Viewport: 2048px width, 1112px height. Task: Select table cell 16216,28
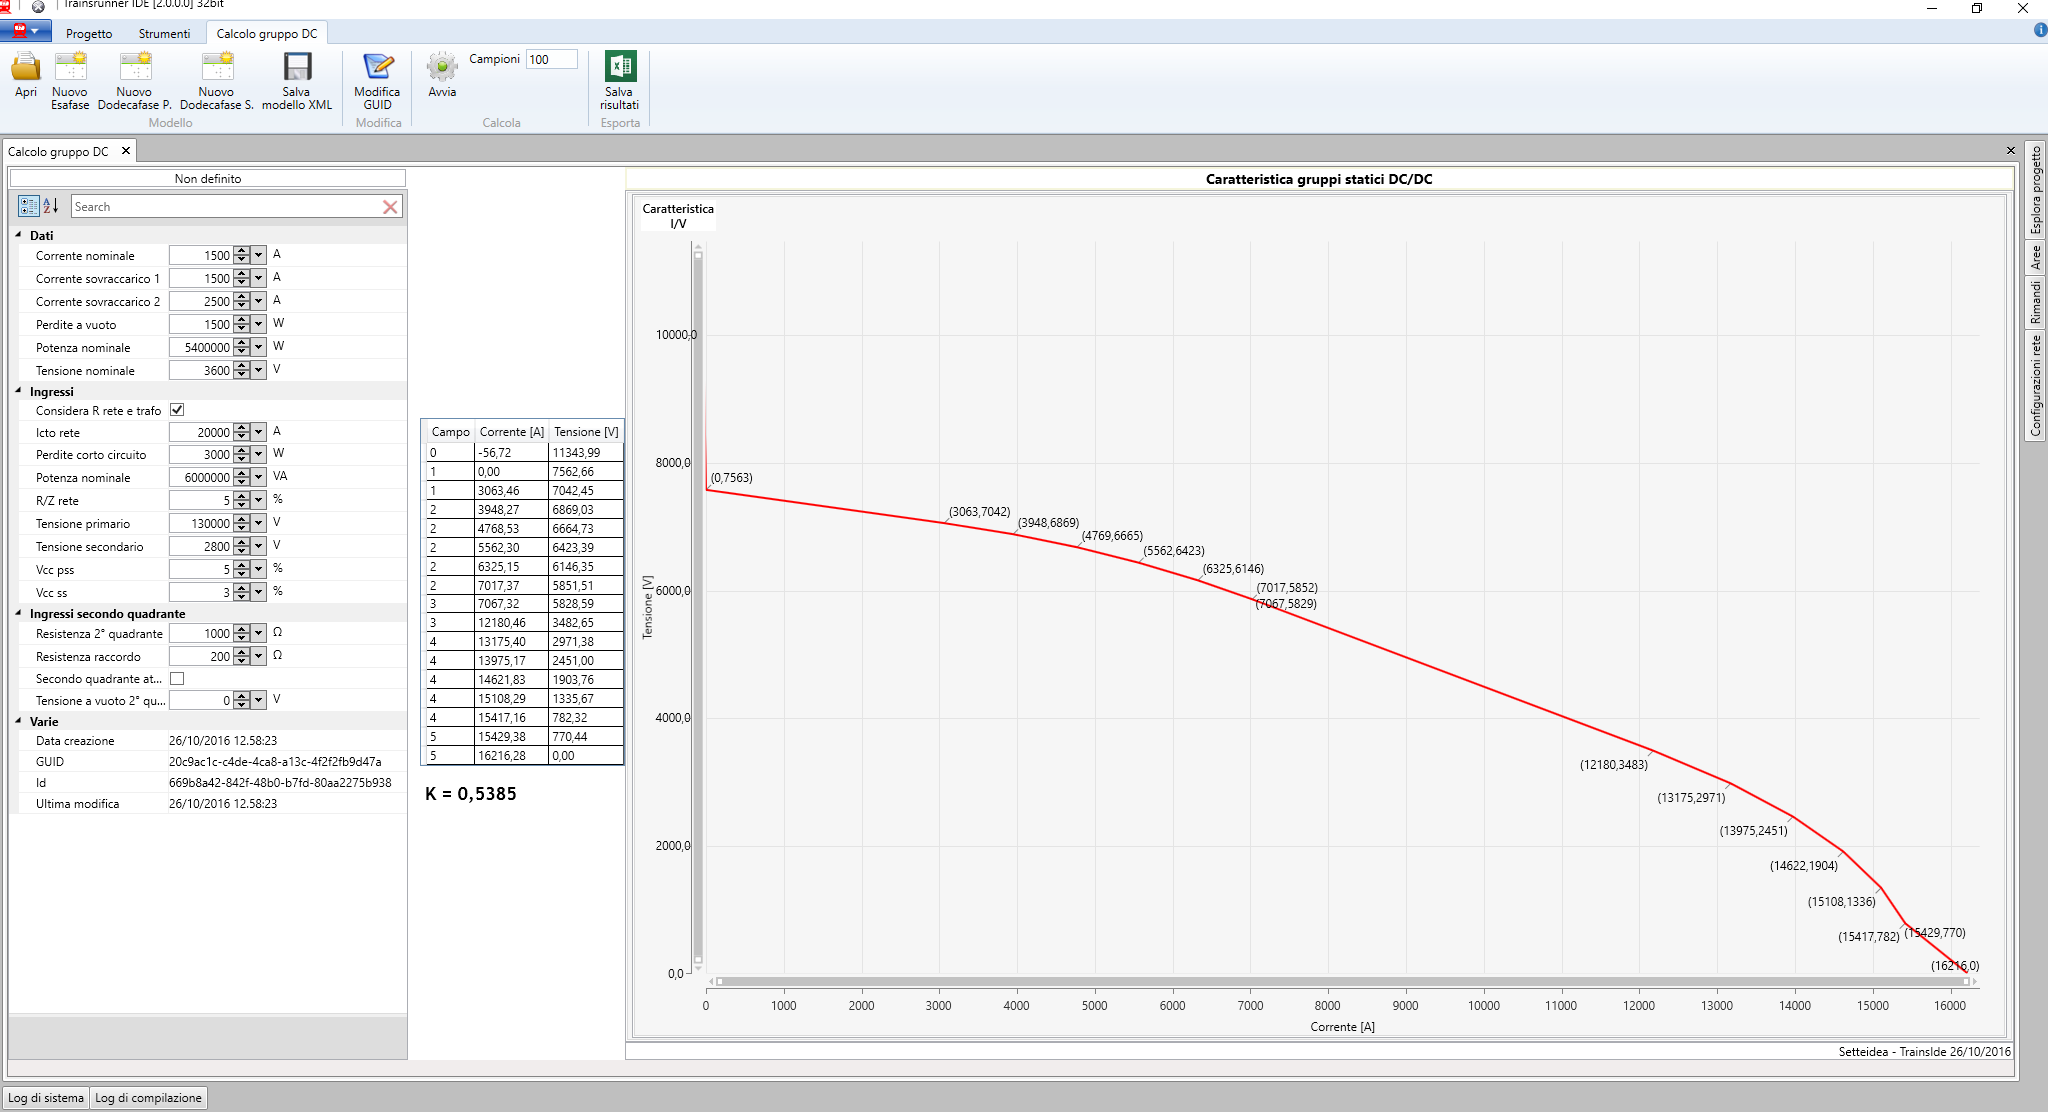(x=512, y=755)
